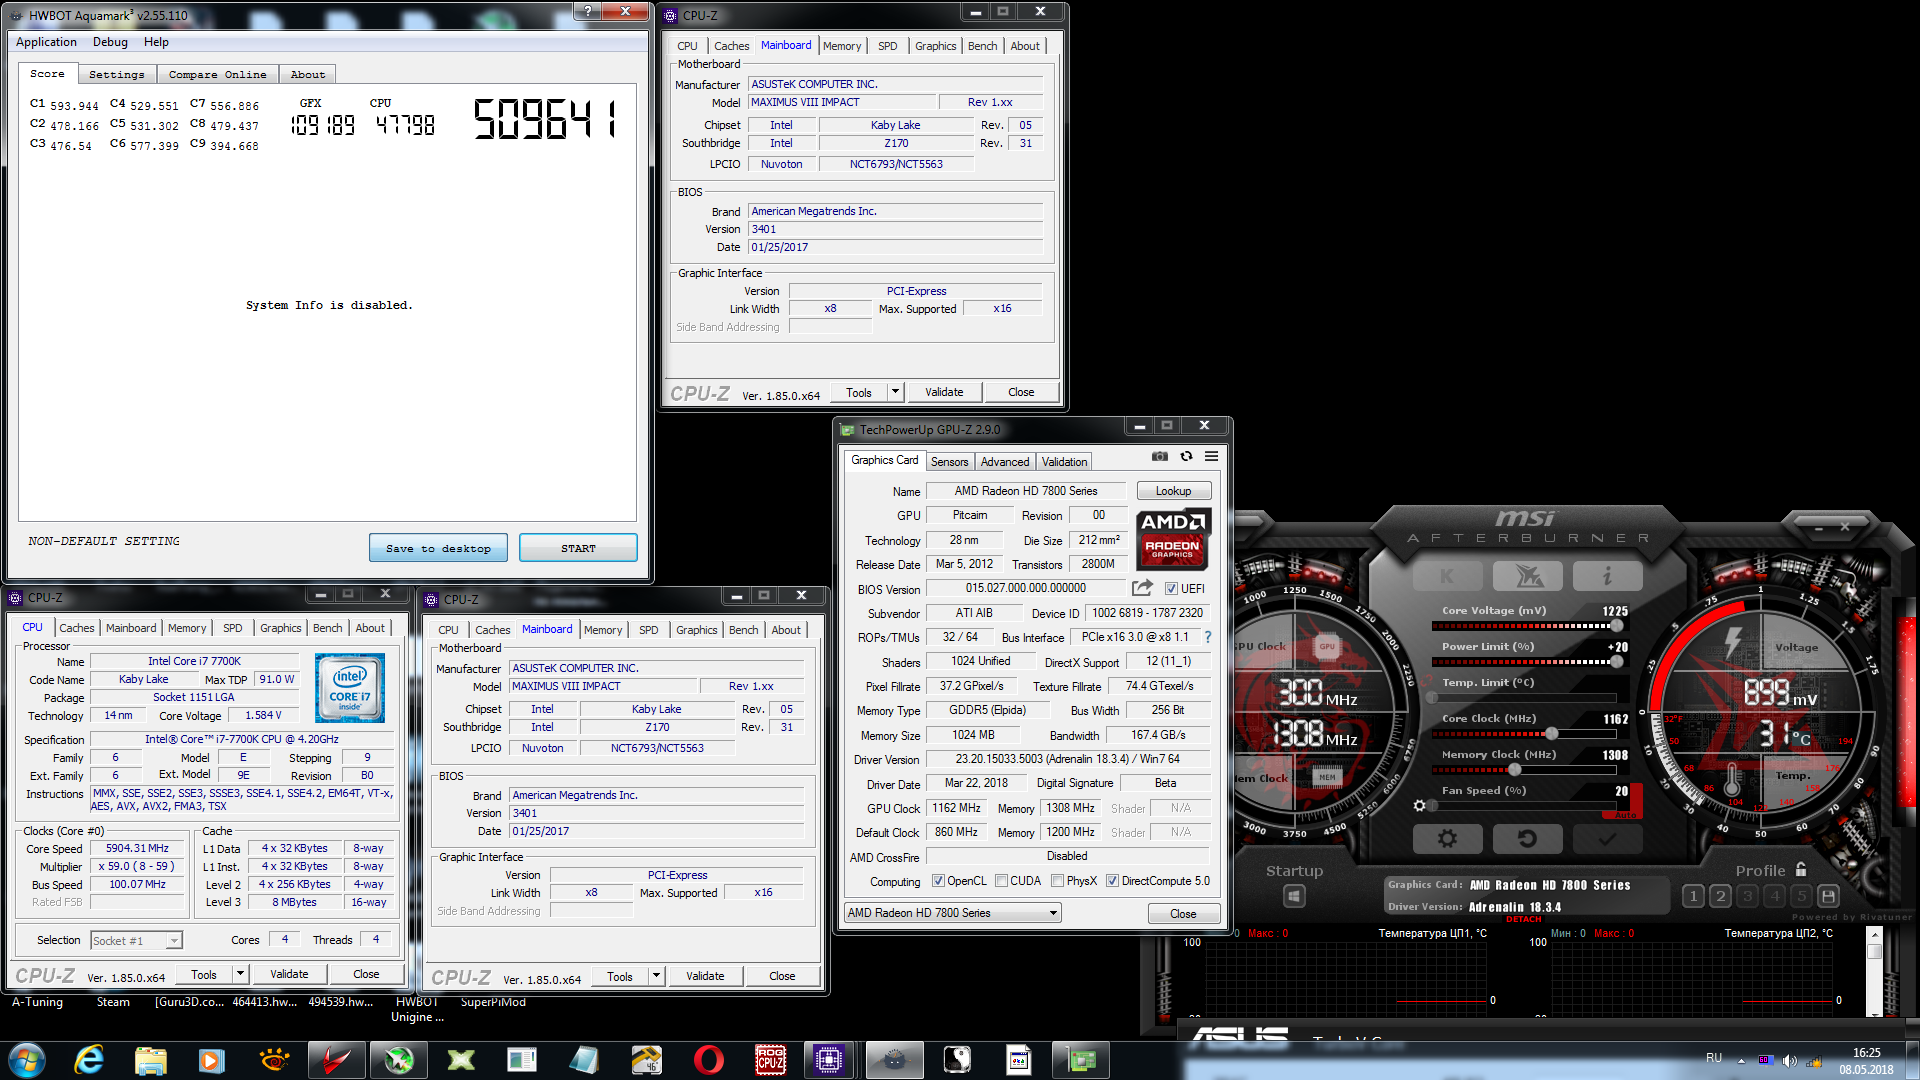Select Afterburner profile slot 2

pos(1720,896)
